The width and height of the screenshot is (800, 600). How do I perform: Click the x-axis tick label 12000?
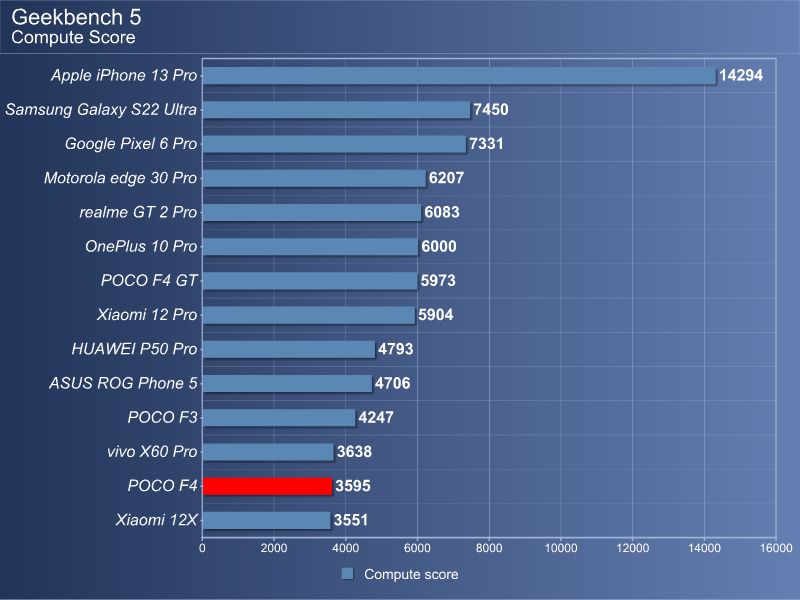tap(633, 548)
